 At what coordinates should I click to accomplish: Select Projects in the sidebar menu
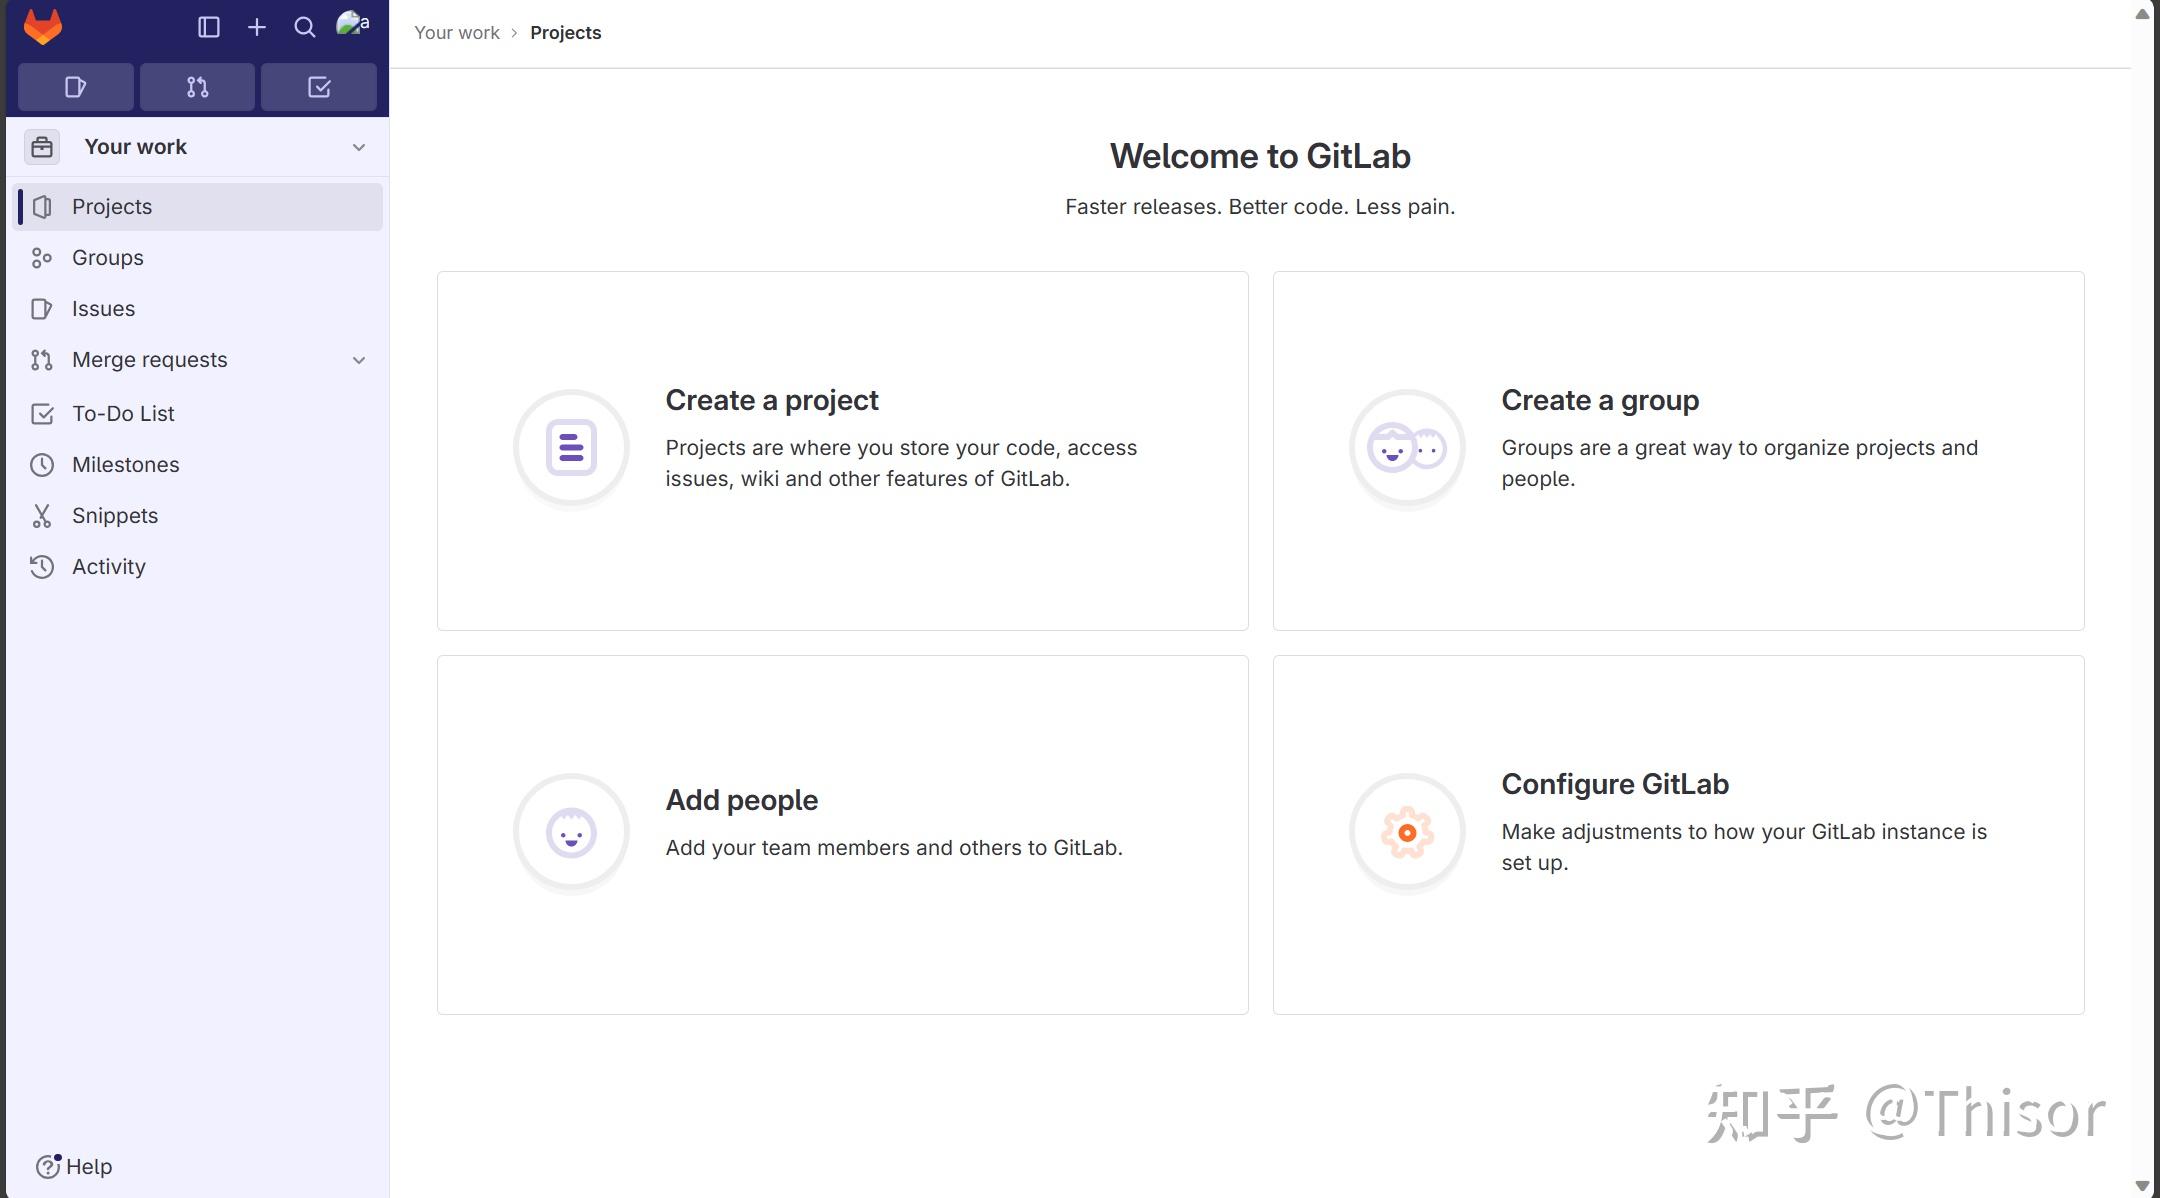point(112,206)
